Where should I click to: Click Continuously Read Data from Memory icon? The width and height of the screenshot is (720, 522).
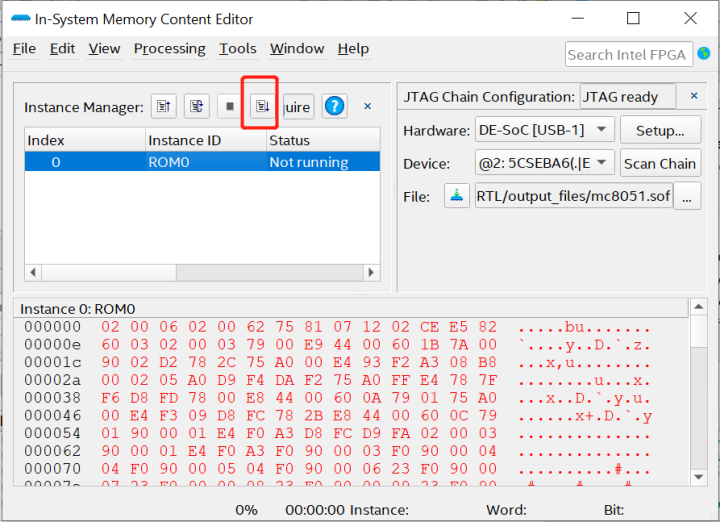click(197, 107)
